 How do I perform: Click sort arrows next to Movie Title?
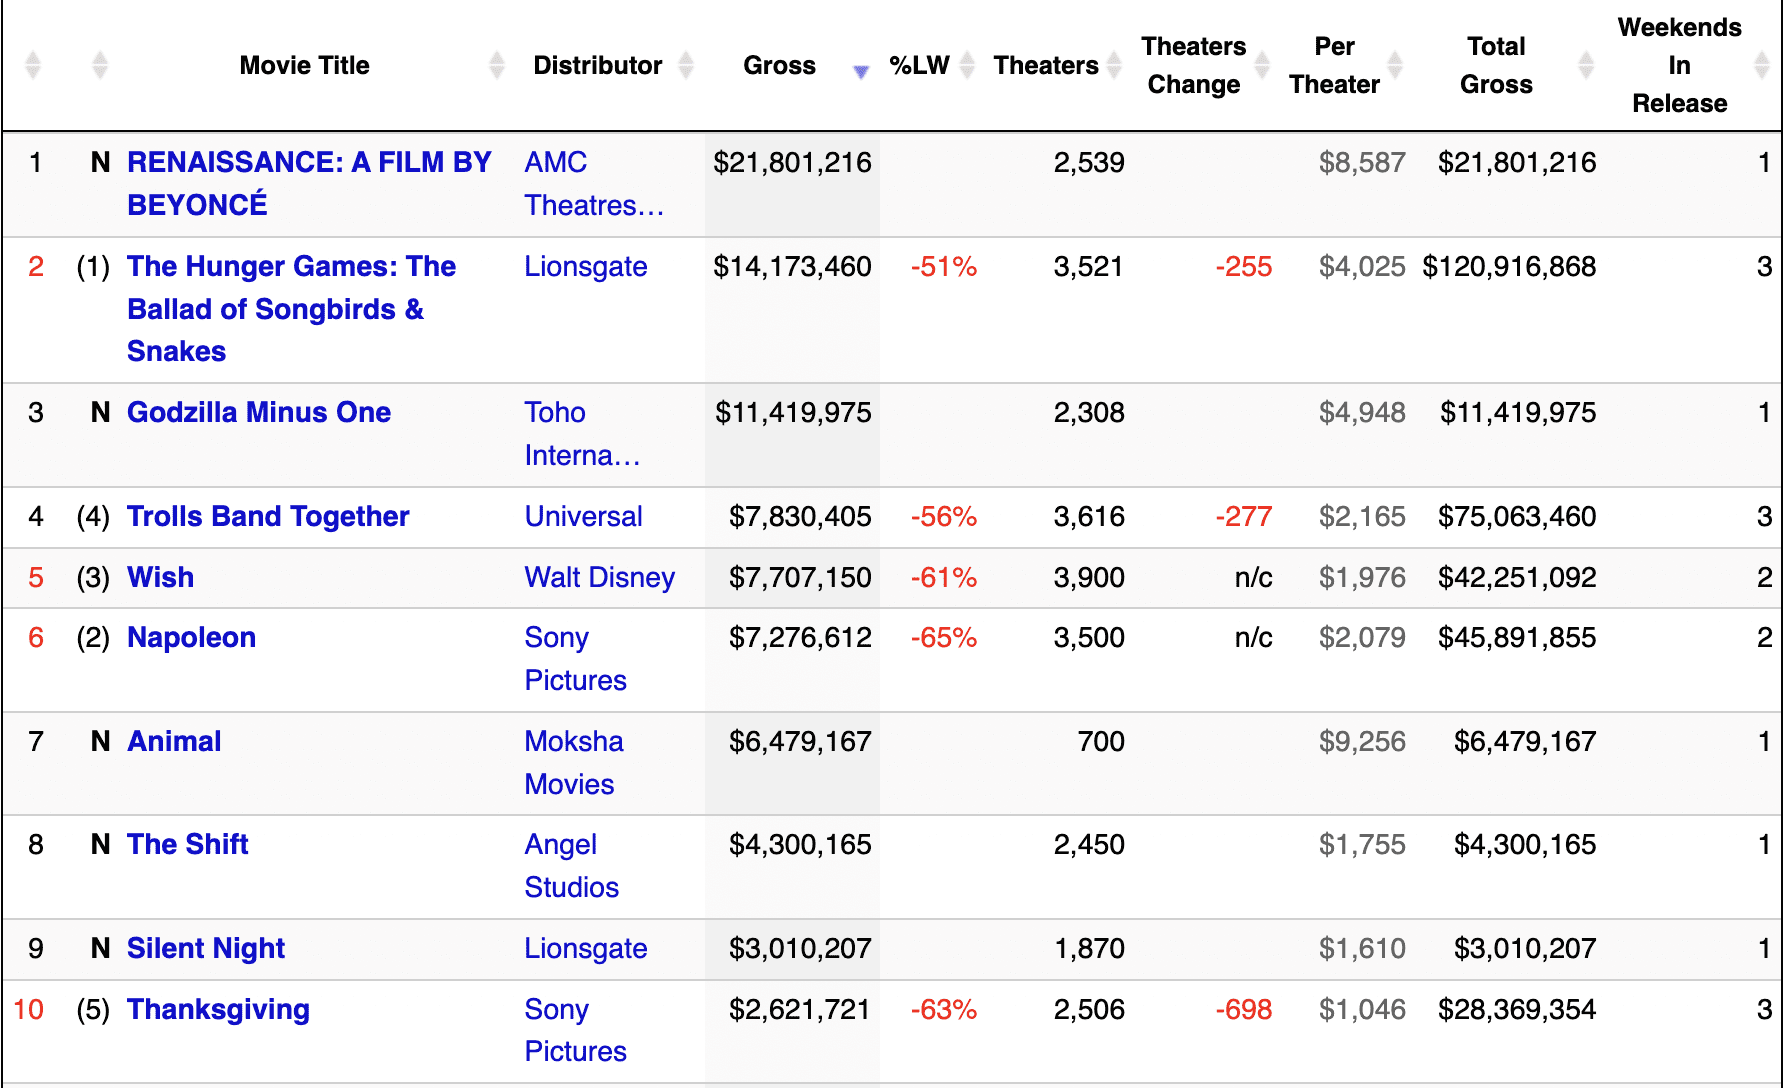(497, 66)
